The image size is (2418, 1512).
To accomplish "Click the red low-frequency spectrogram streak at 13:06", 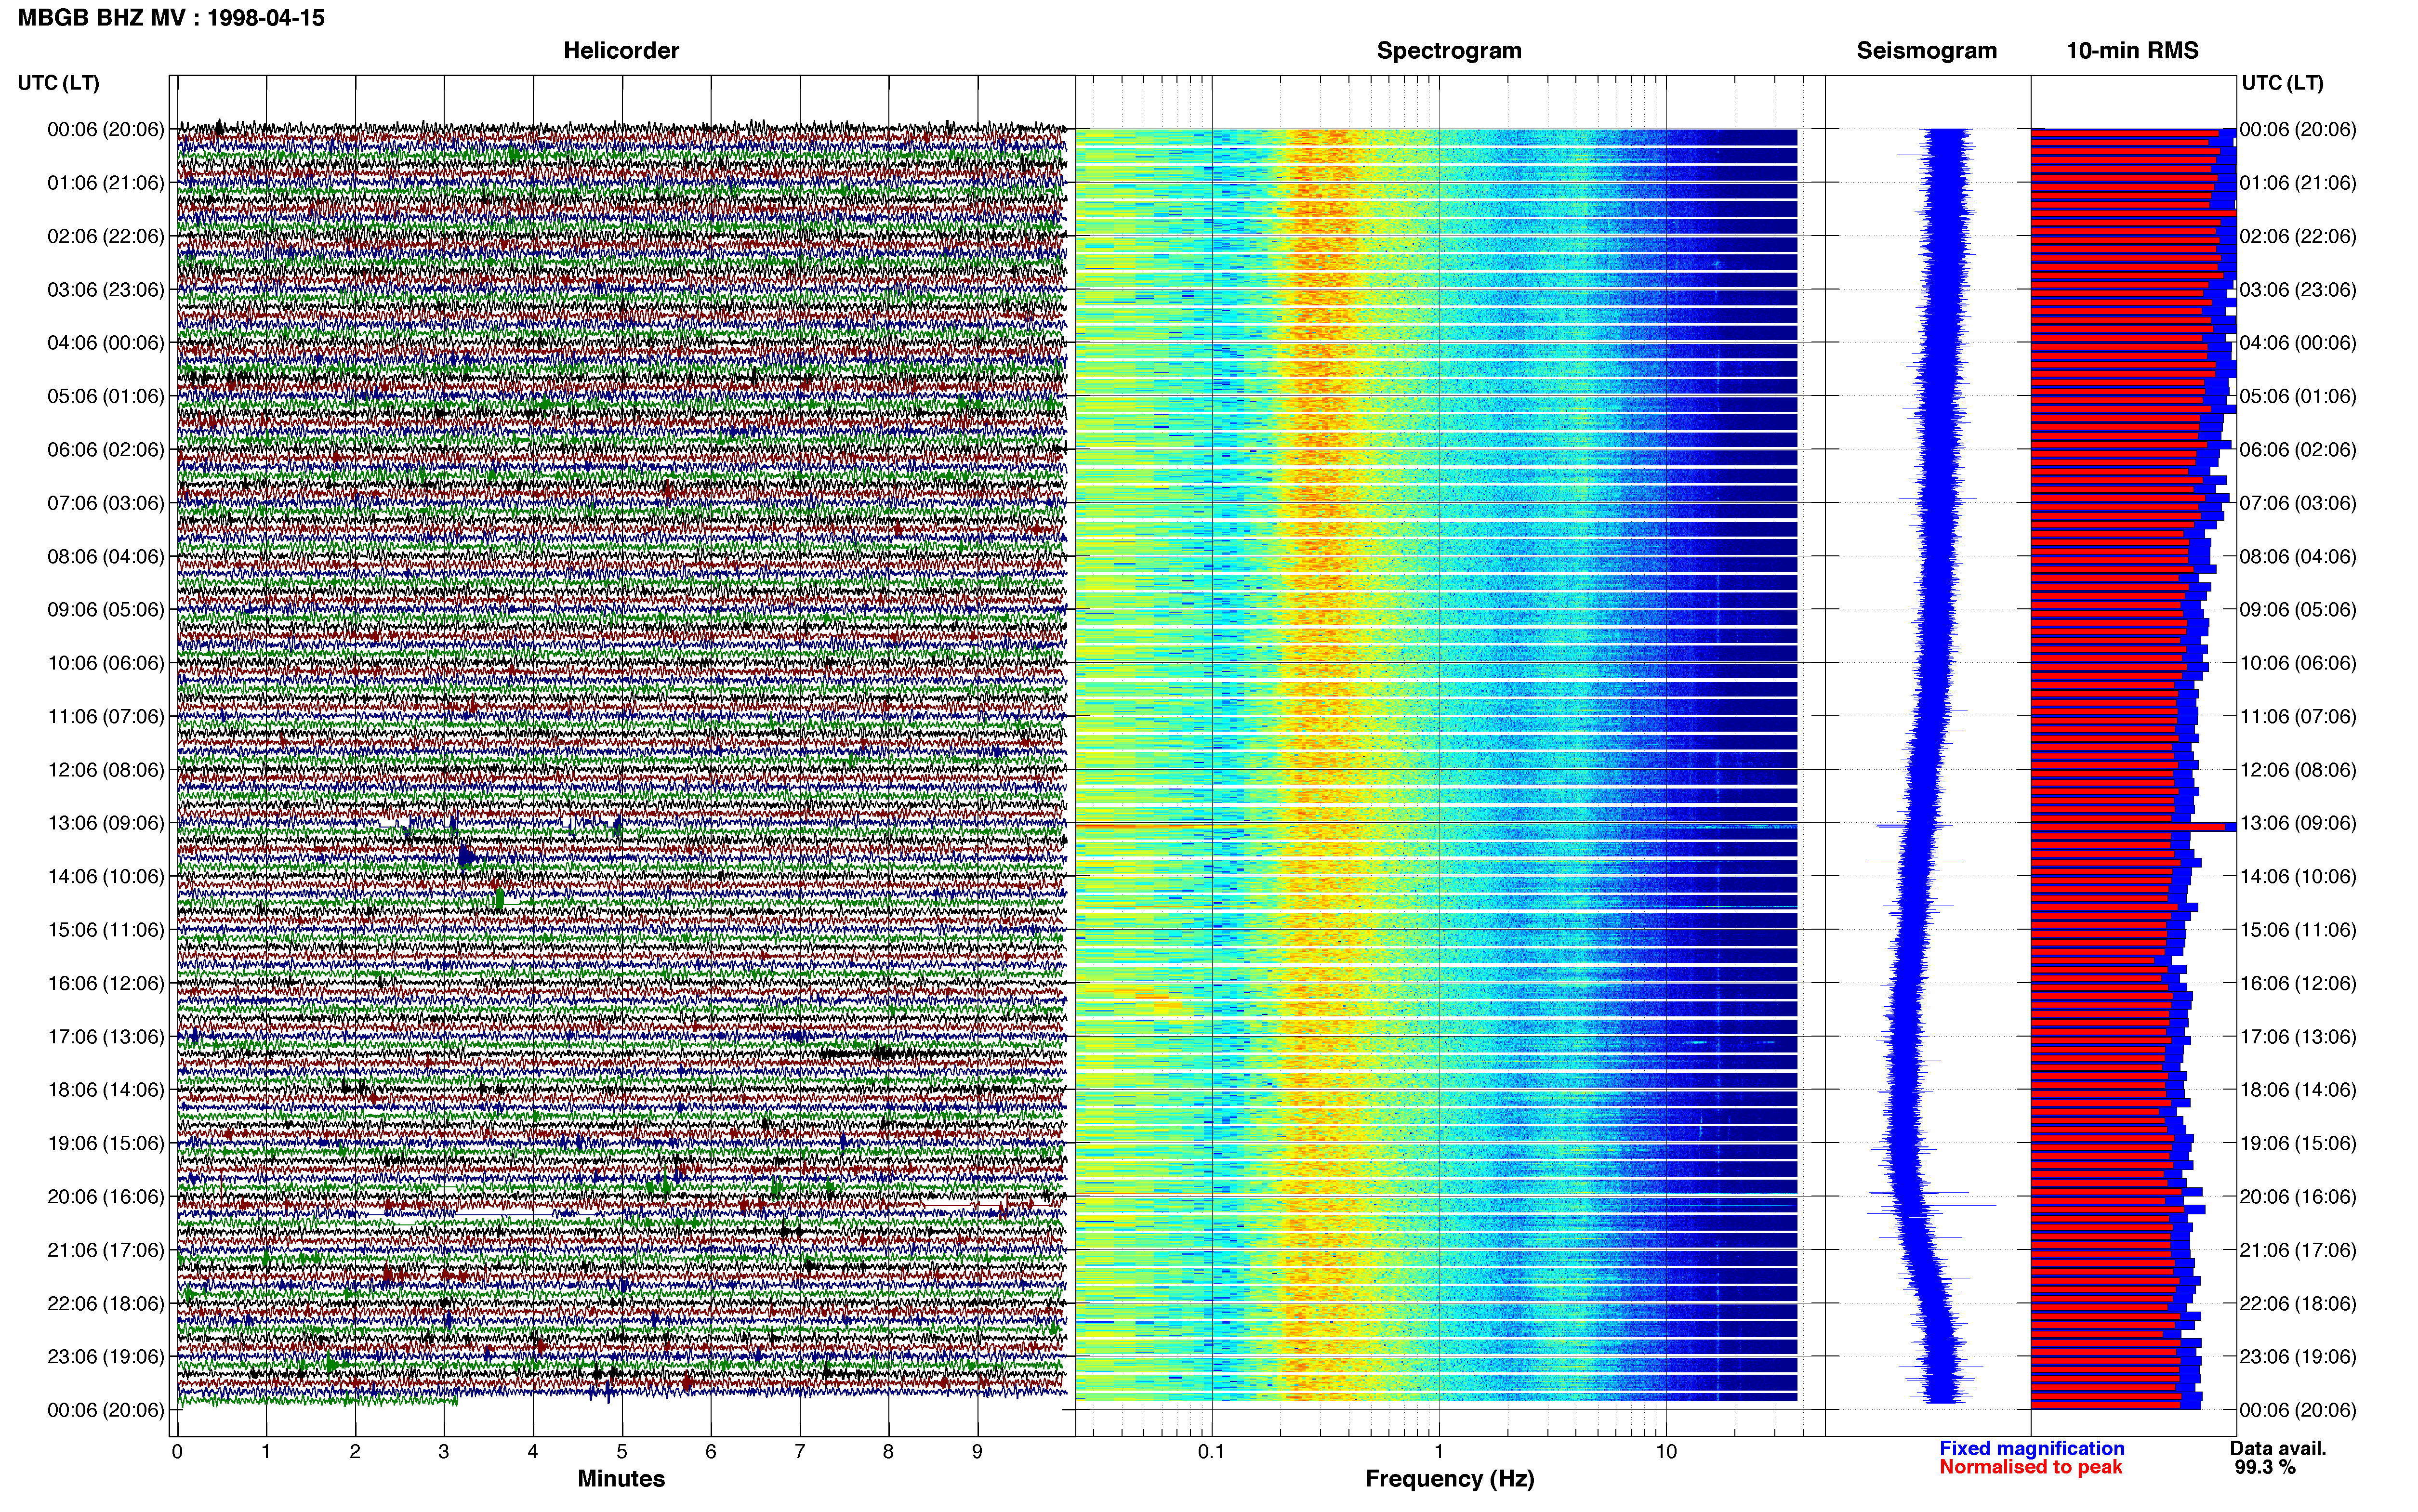I will click(1145, 826).
